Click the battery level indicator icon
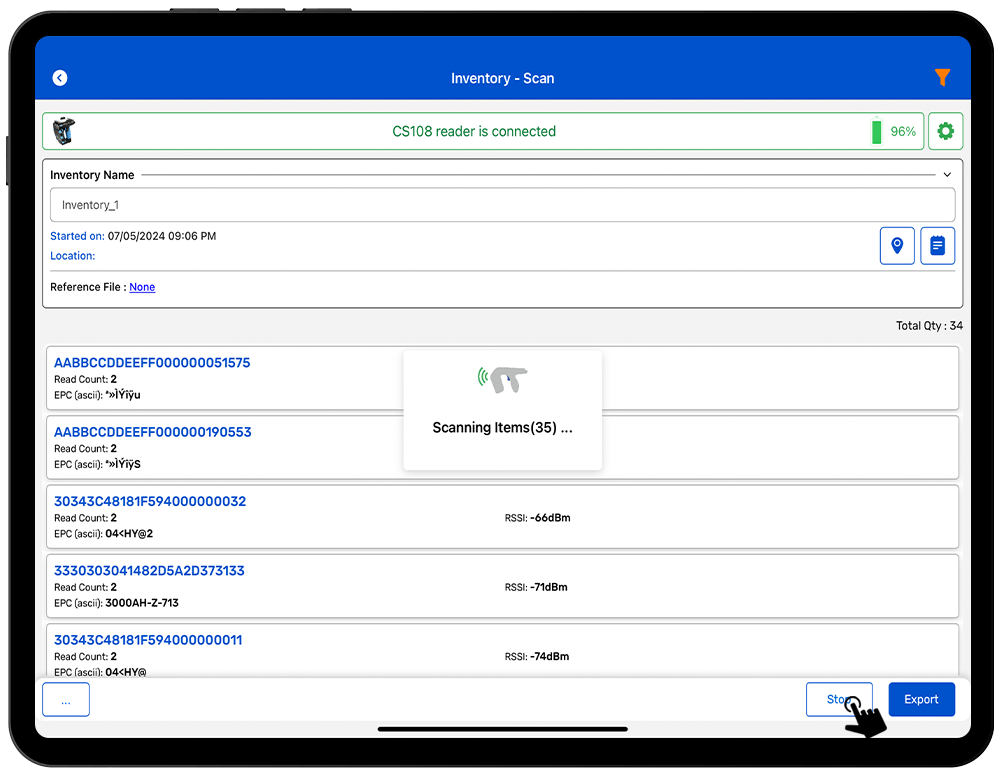Image resolution: width=1000 pixels, height=774 pixels. point(876,131)
